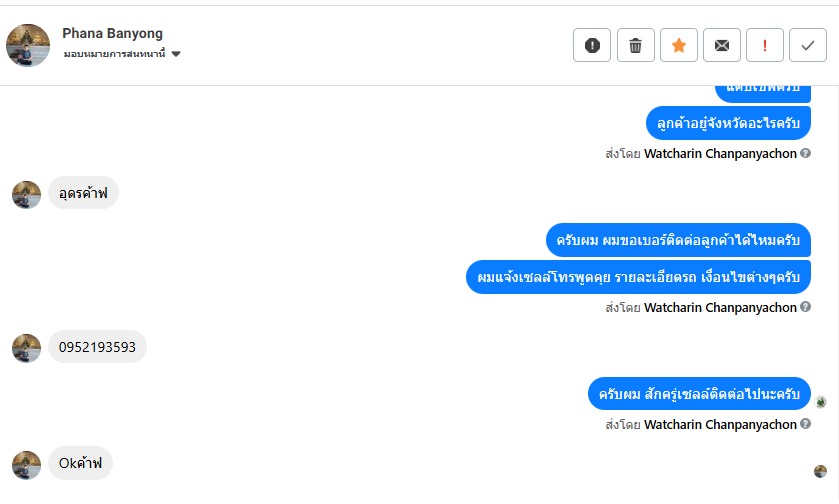The width and height of the screenshot is (839, 504).
Task: Click the spam report exclamation-circle icon
Action: coord(592,45)
